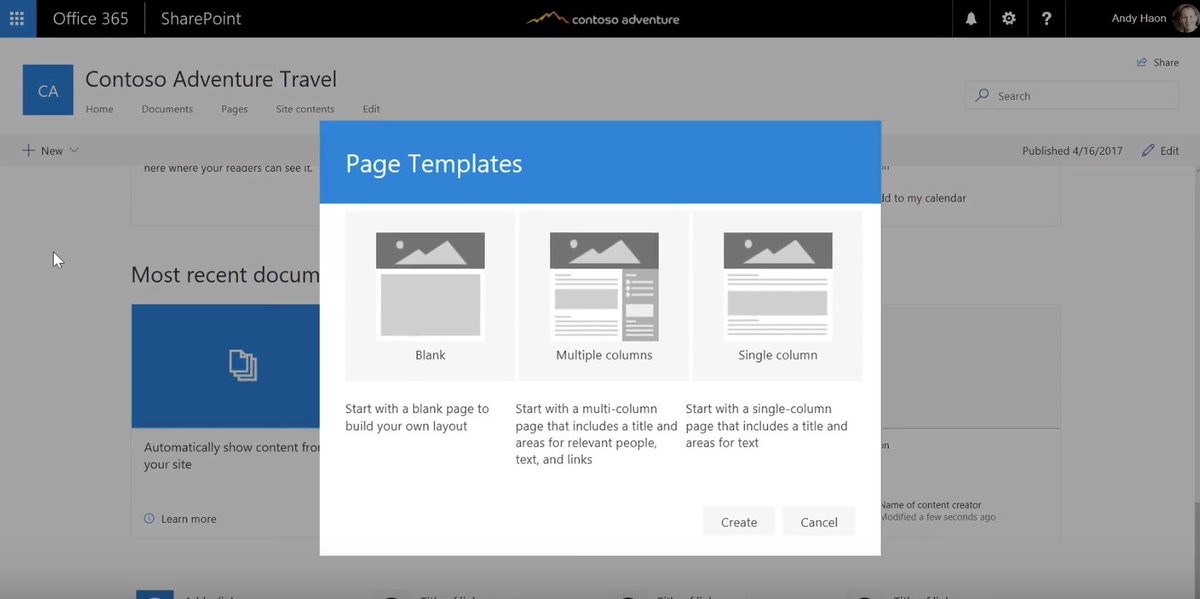Open the Home navigation item
1200x599 pixels.
pos(99,109)
